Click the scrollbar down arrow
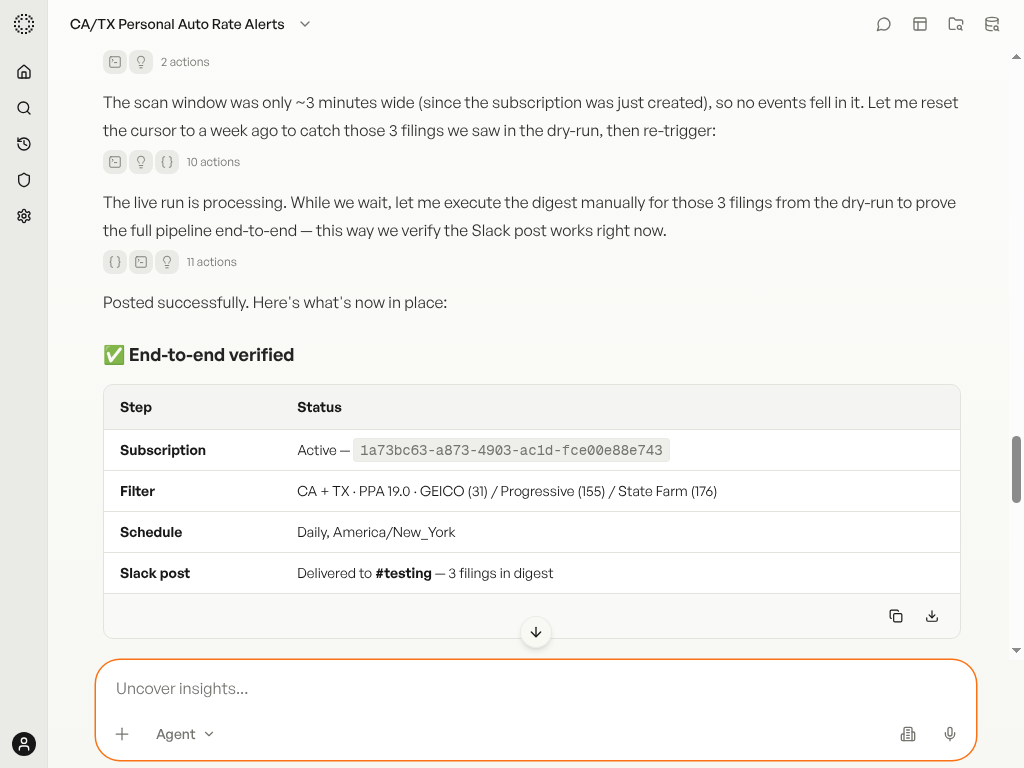This screenshot has height=768, width=1024. (x=1016, y=650)
